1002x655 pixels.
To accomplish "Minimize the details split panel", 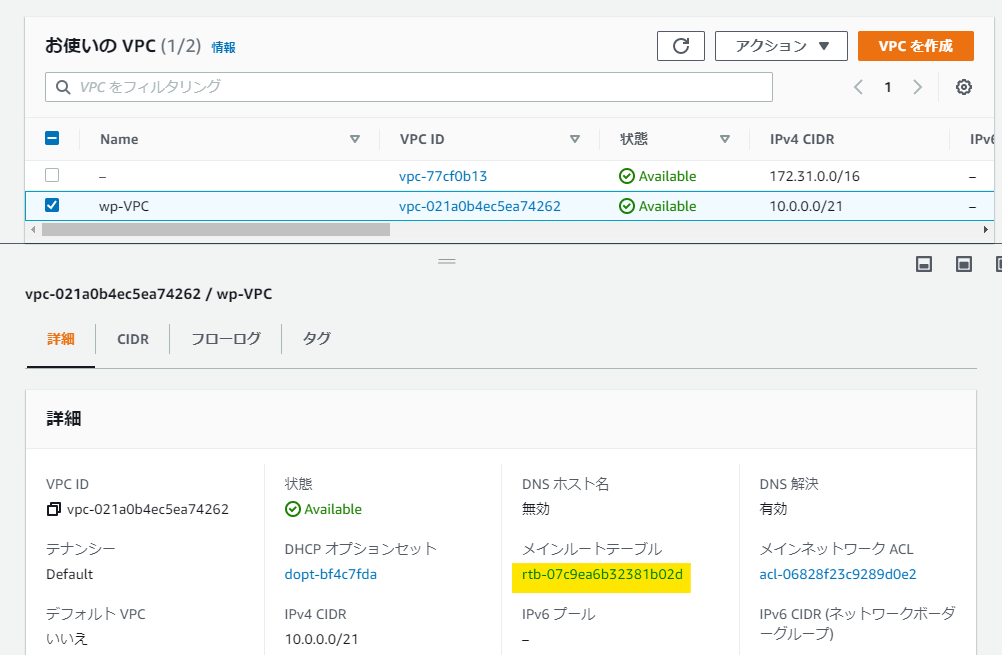I will (924, 264).
